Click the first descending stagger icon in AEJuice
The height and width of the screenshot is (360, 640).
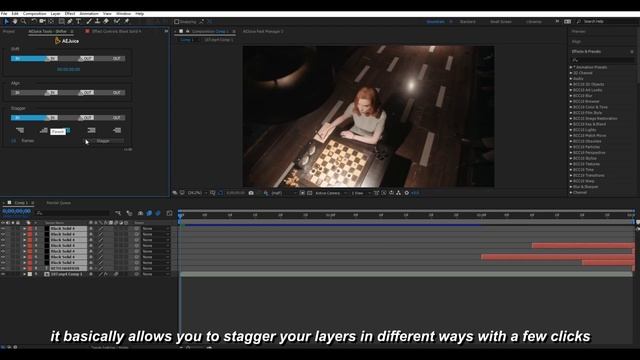pos(20,130)
